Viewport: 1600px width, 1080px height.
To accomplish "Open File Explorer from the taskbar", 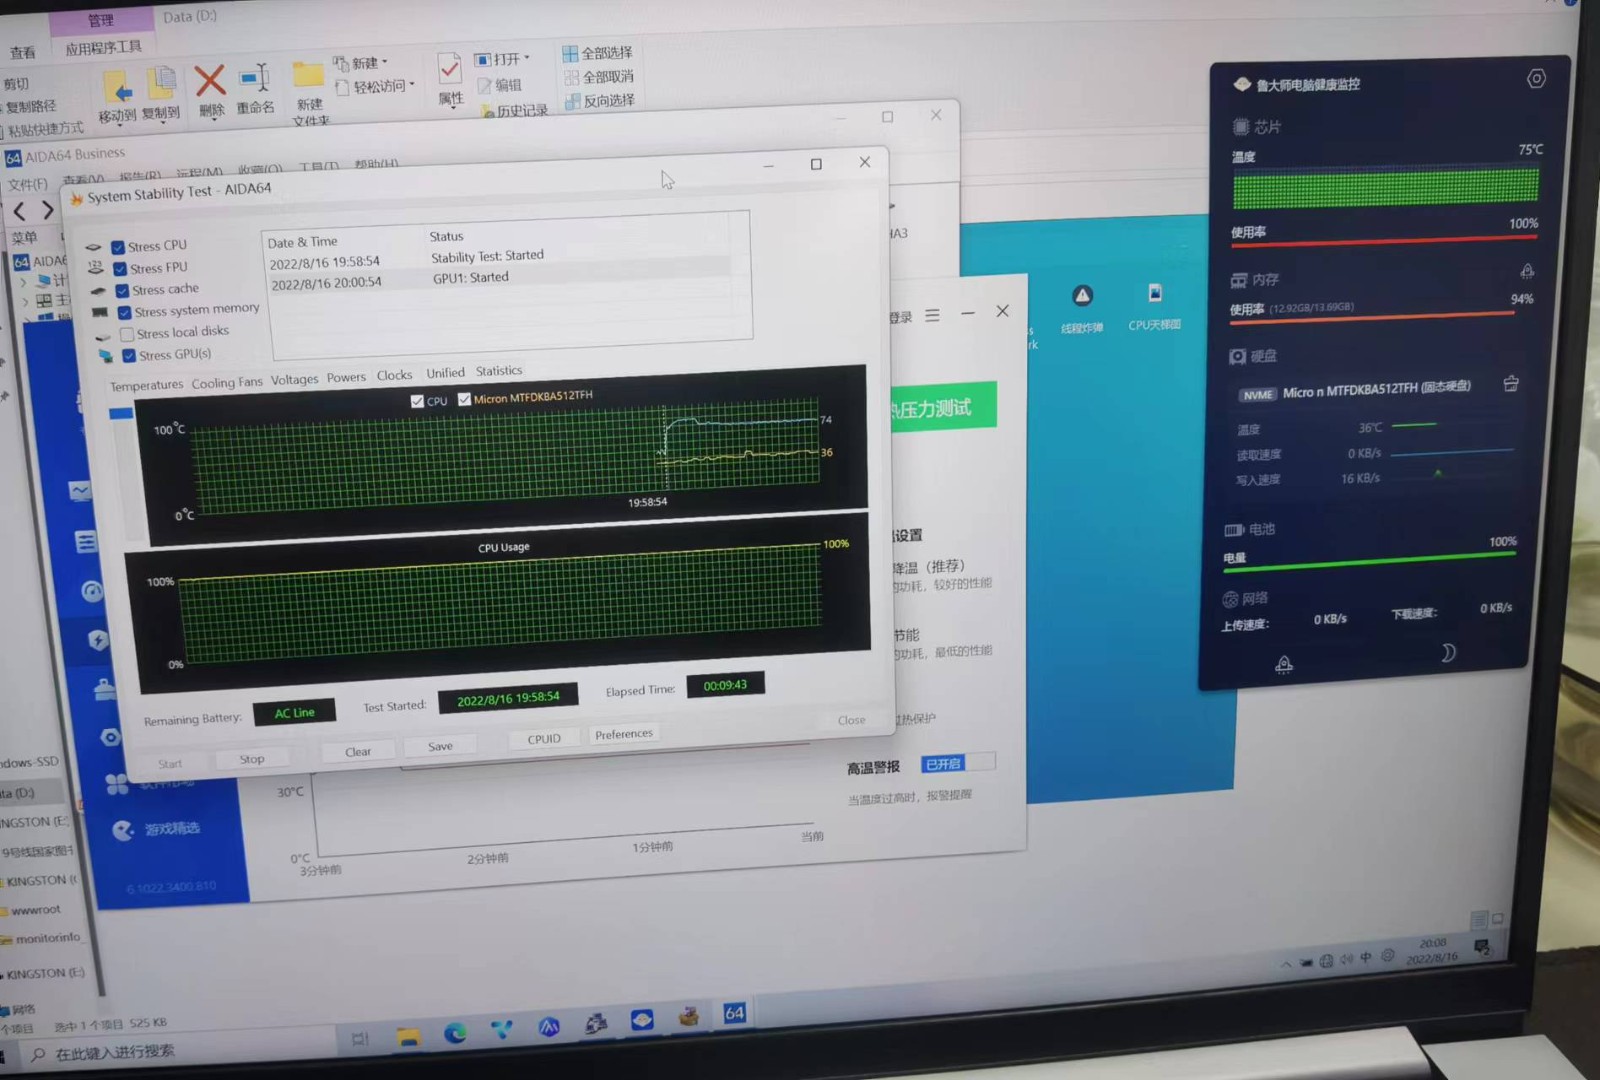I will click(408, 1036).
